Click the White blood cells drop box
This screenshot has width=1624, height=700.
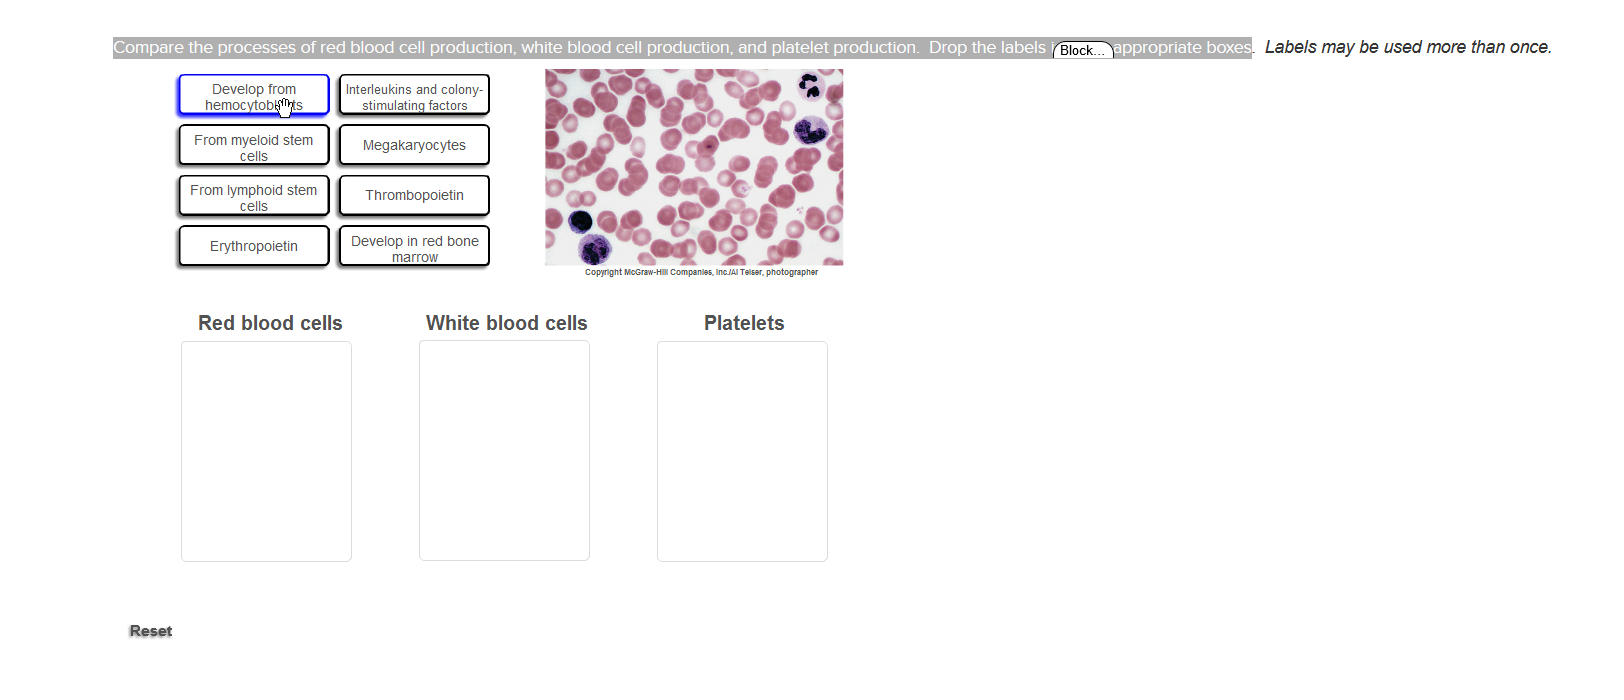504,450
